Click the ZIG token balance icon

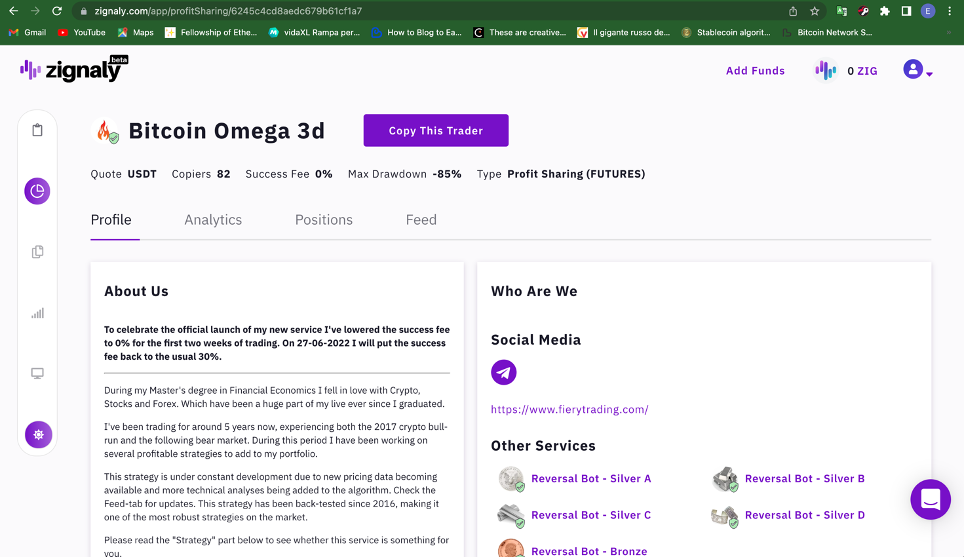click(826, 71)
